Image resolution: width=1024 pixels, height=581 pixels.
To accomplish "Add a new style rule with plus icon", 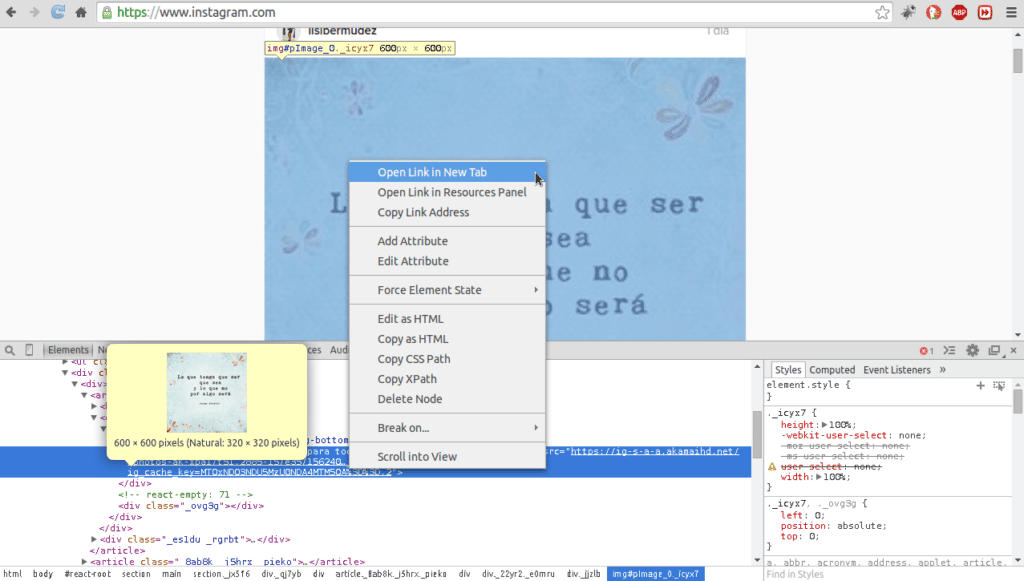I will (980, 385).
